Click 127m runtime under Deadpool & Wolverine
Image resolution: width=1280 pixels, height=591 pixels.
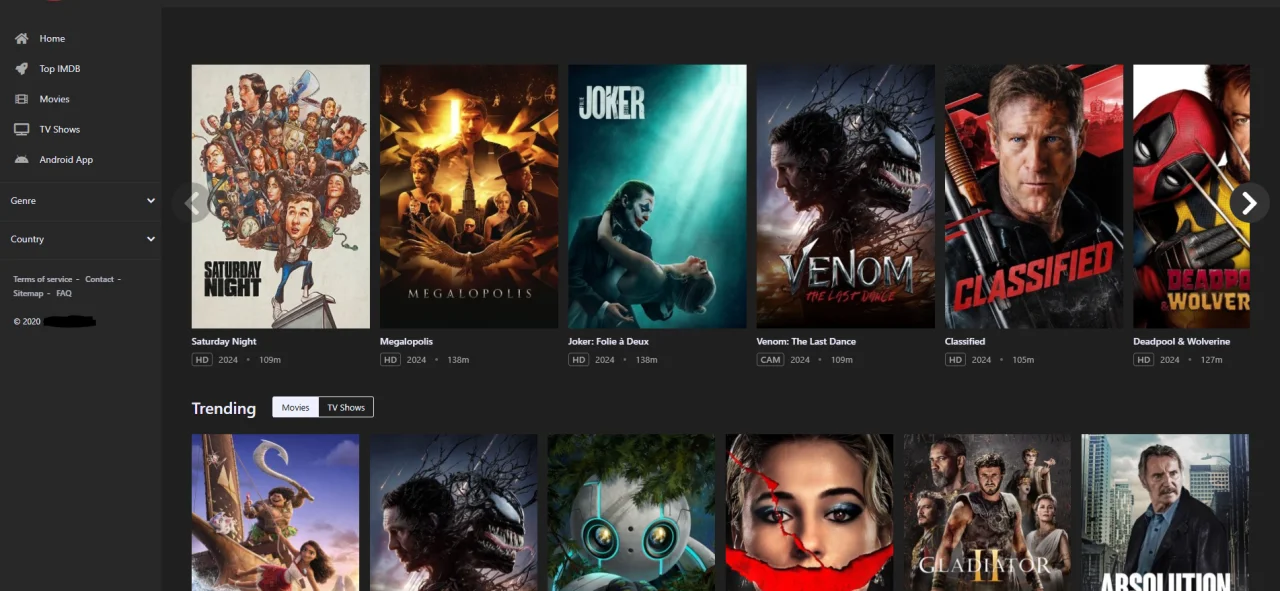[1211, 360]
